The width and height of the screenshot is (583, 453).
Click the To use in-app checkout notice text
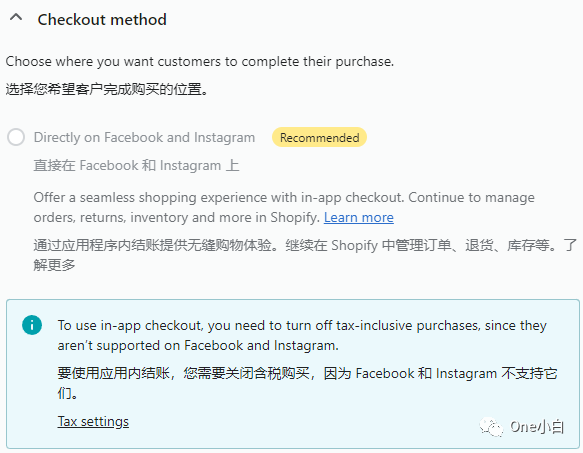click(x=302, y=335)
